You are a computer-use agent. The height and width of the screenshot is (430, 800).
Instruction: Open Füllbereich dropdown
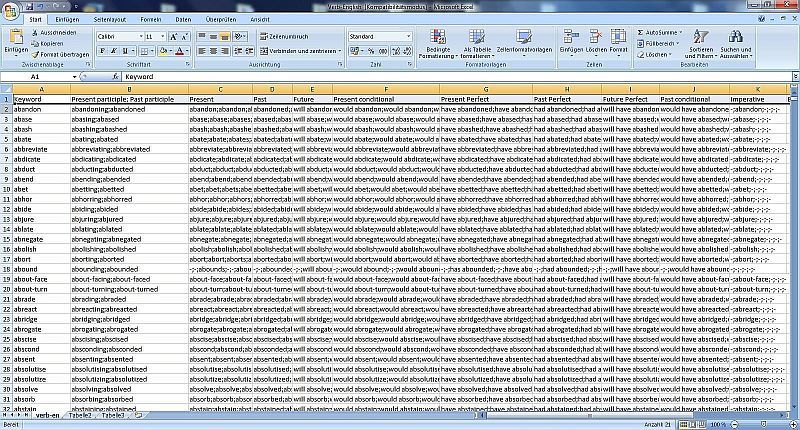pyautogui.click(x=659, y=44)
